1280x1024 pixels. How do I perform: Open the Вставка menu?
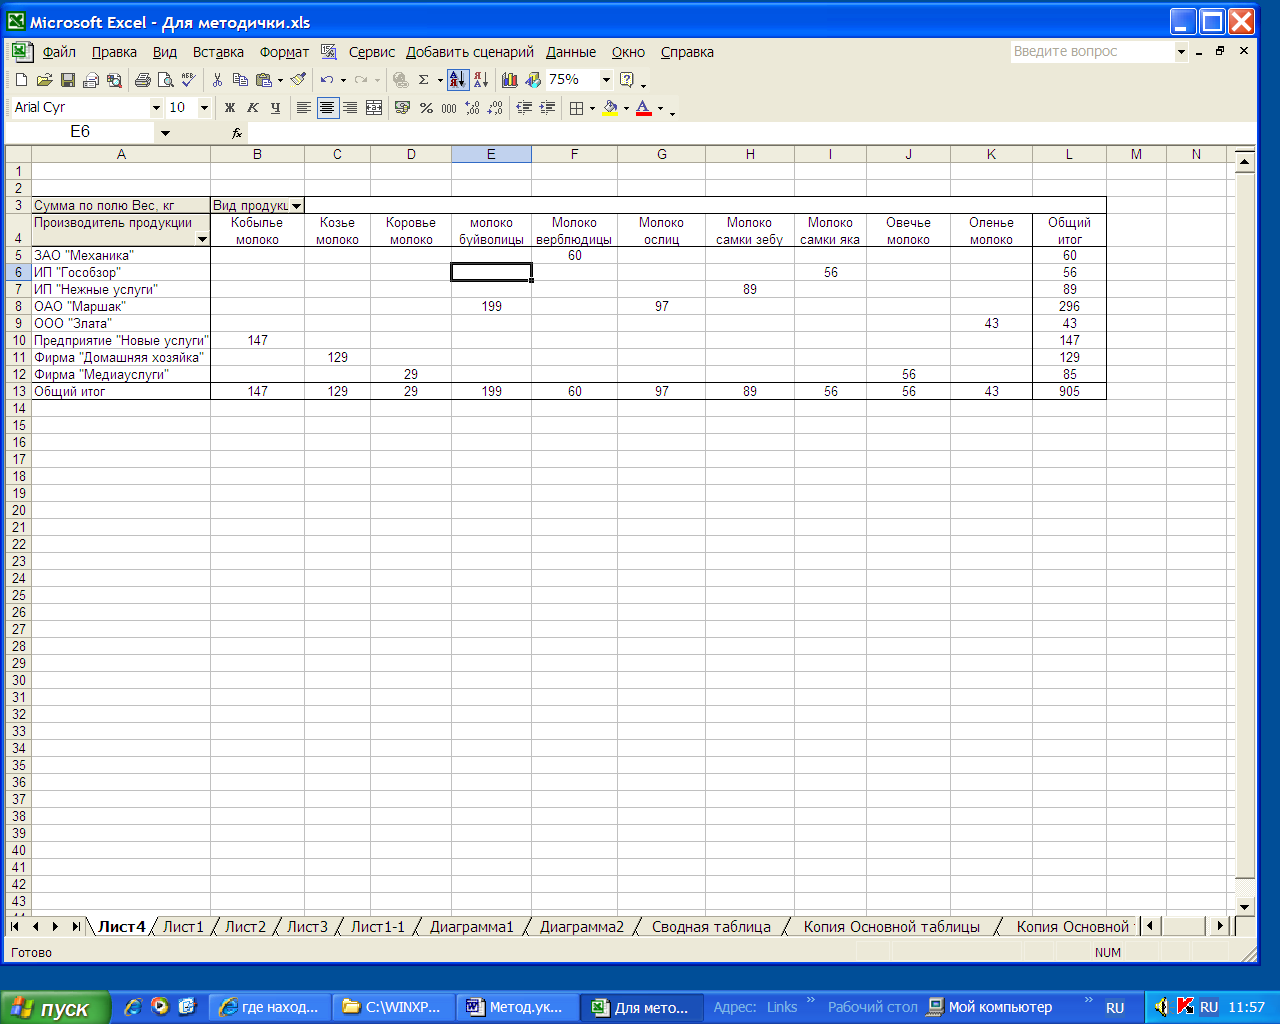[218, 52]
